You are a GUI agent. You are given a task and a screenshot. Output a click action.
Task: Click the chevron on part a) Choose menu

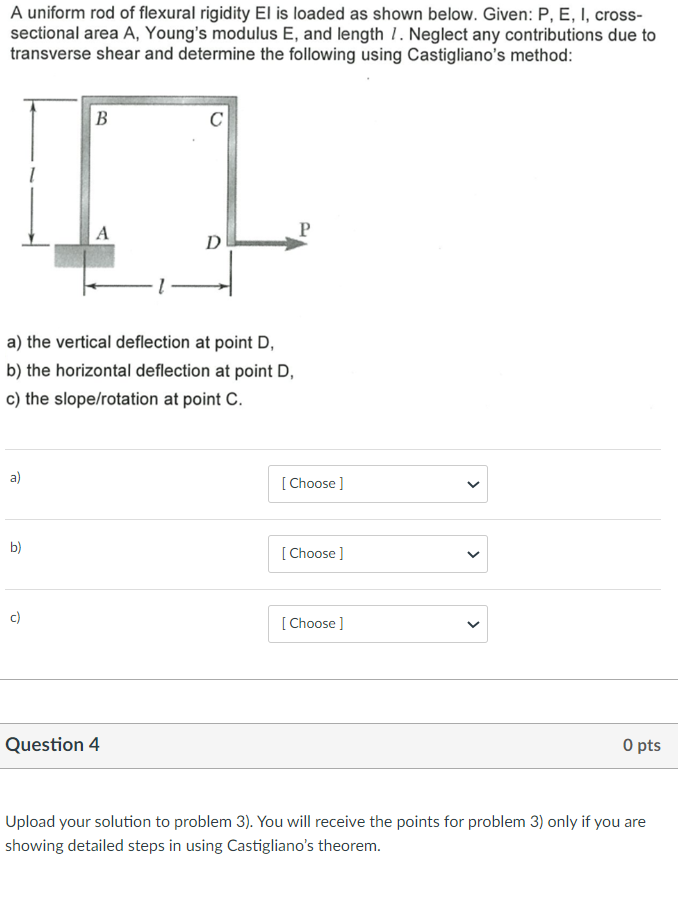point(471,484)
